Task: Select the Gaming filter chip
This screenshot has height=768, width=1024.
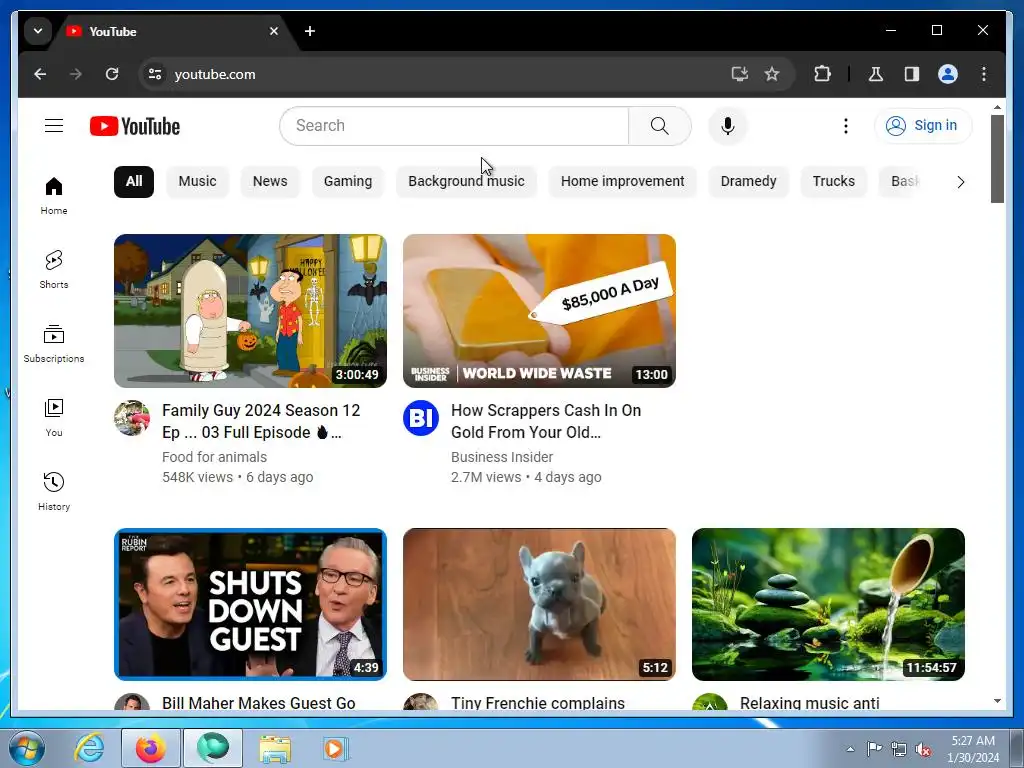Action: click(x=347, y=181)
